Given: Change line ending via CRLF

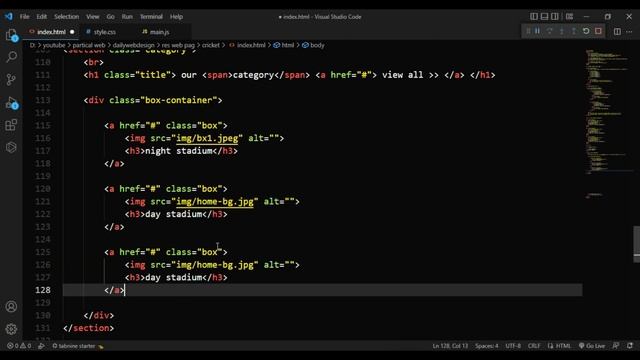Looking at the screenshot, I should [x=534, y=346].
